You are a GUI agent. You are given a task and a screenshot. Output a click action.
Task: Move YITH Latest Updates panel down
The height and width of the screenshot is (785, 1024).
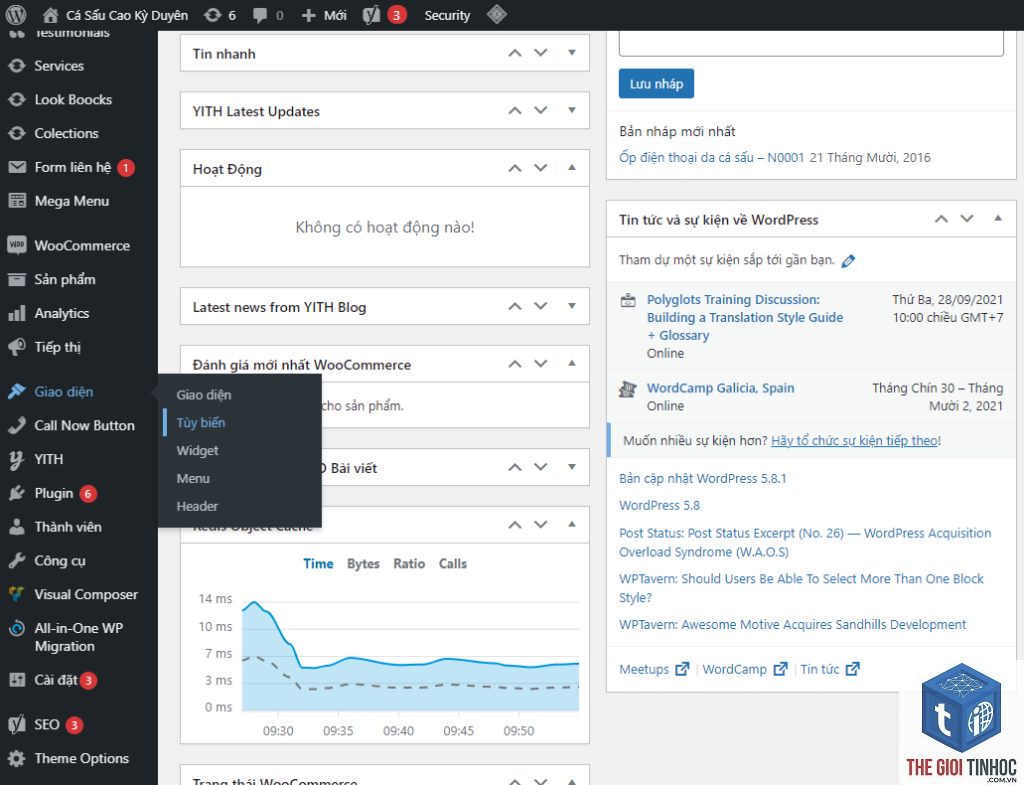(x=541, y=110)
